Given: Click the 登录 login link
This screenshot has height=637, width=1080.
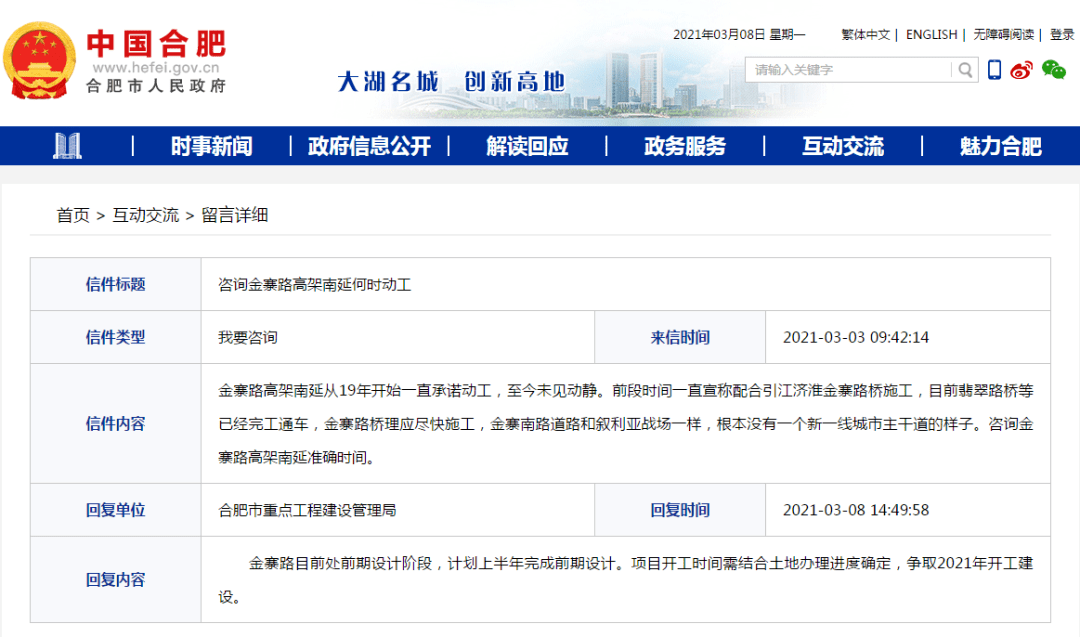Looking at the screenshot, I should [x=1062, y=34].
